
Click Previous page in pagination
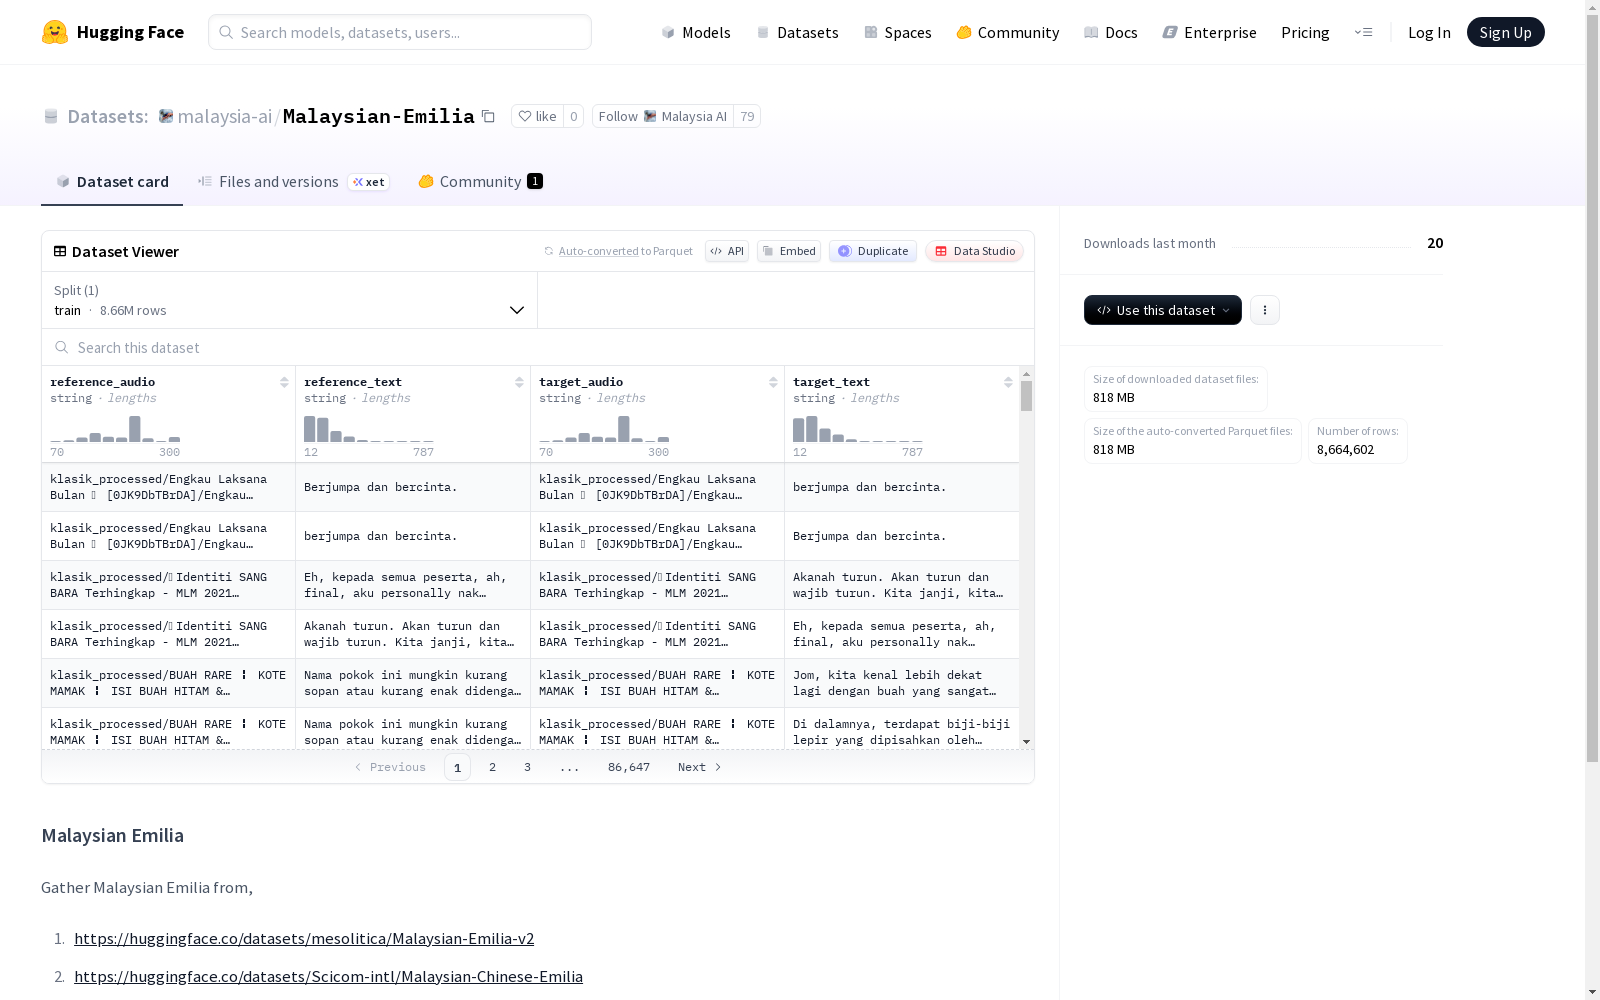point(390,767)
